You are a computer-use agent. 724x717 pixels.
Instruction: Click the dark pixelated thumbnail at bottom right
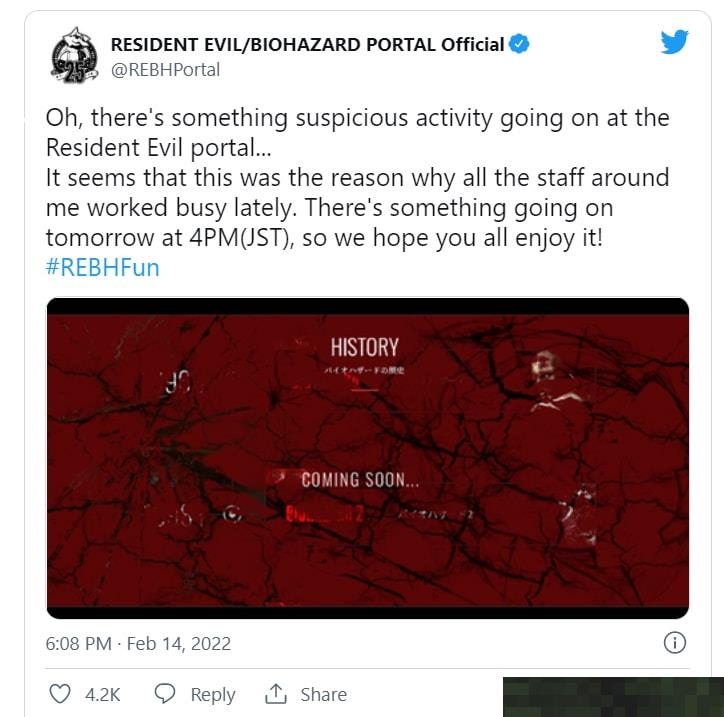point(613,697)
